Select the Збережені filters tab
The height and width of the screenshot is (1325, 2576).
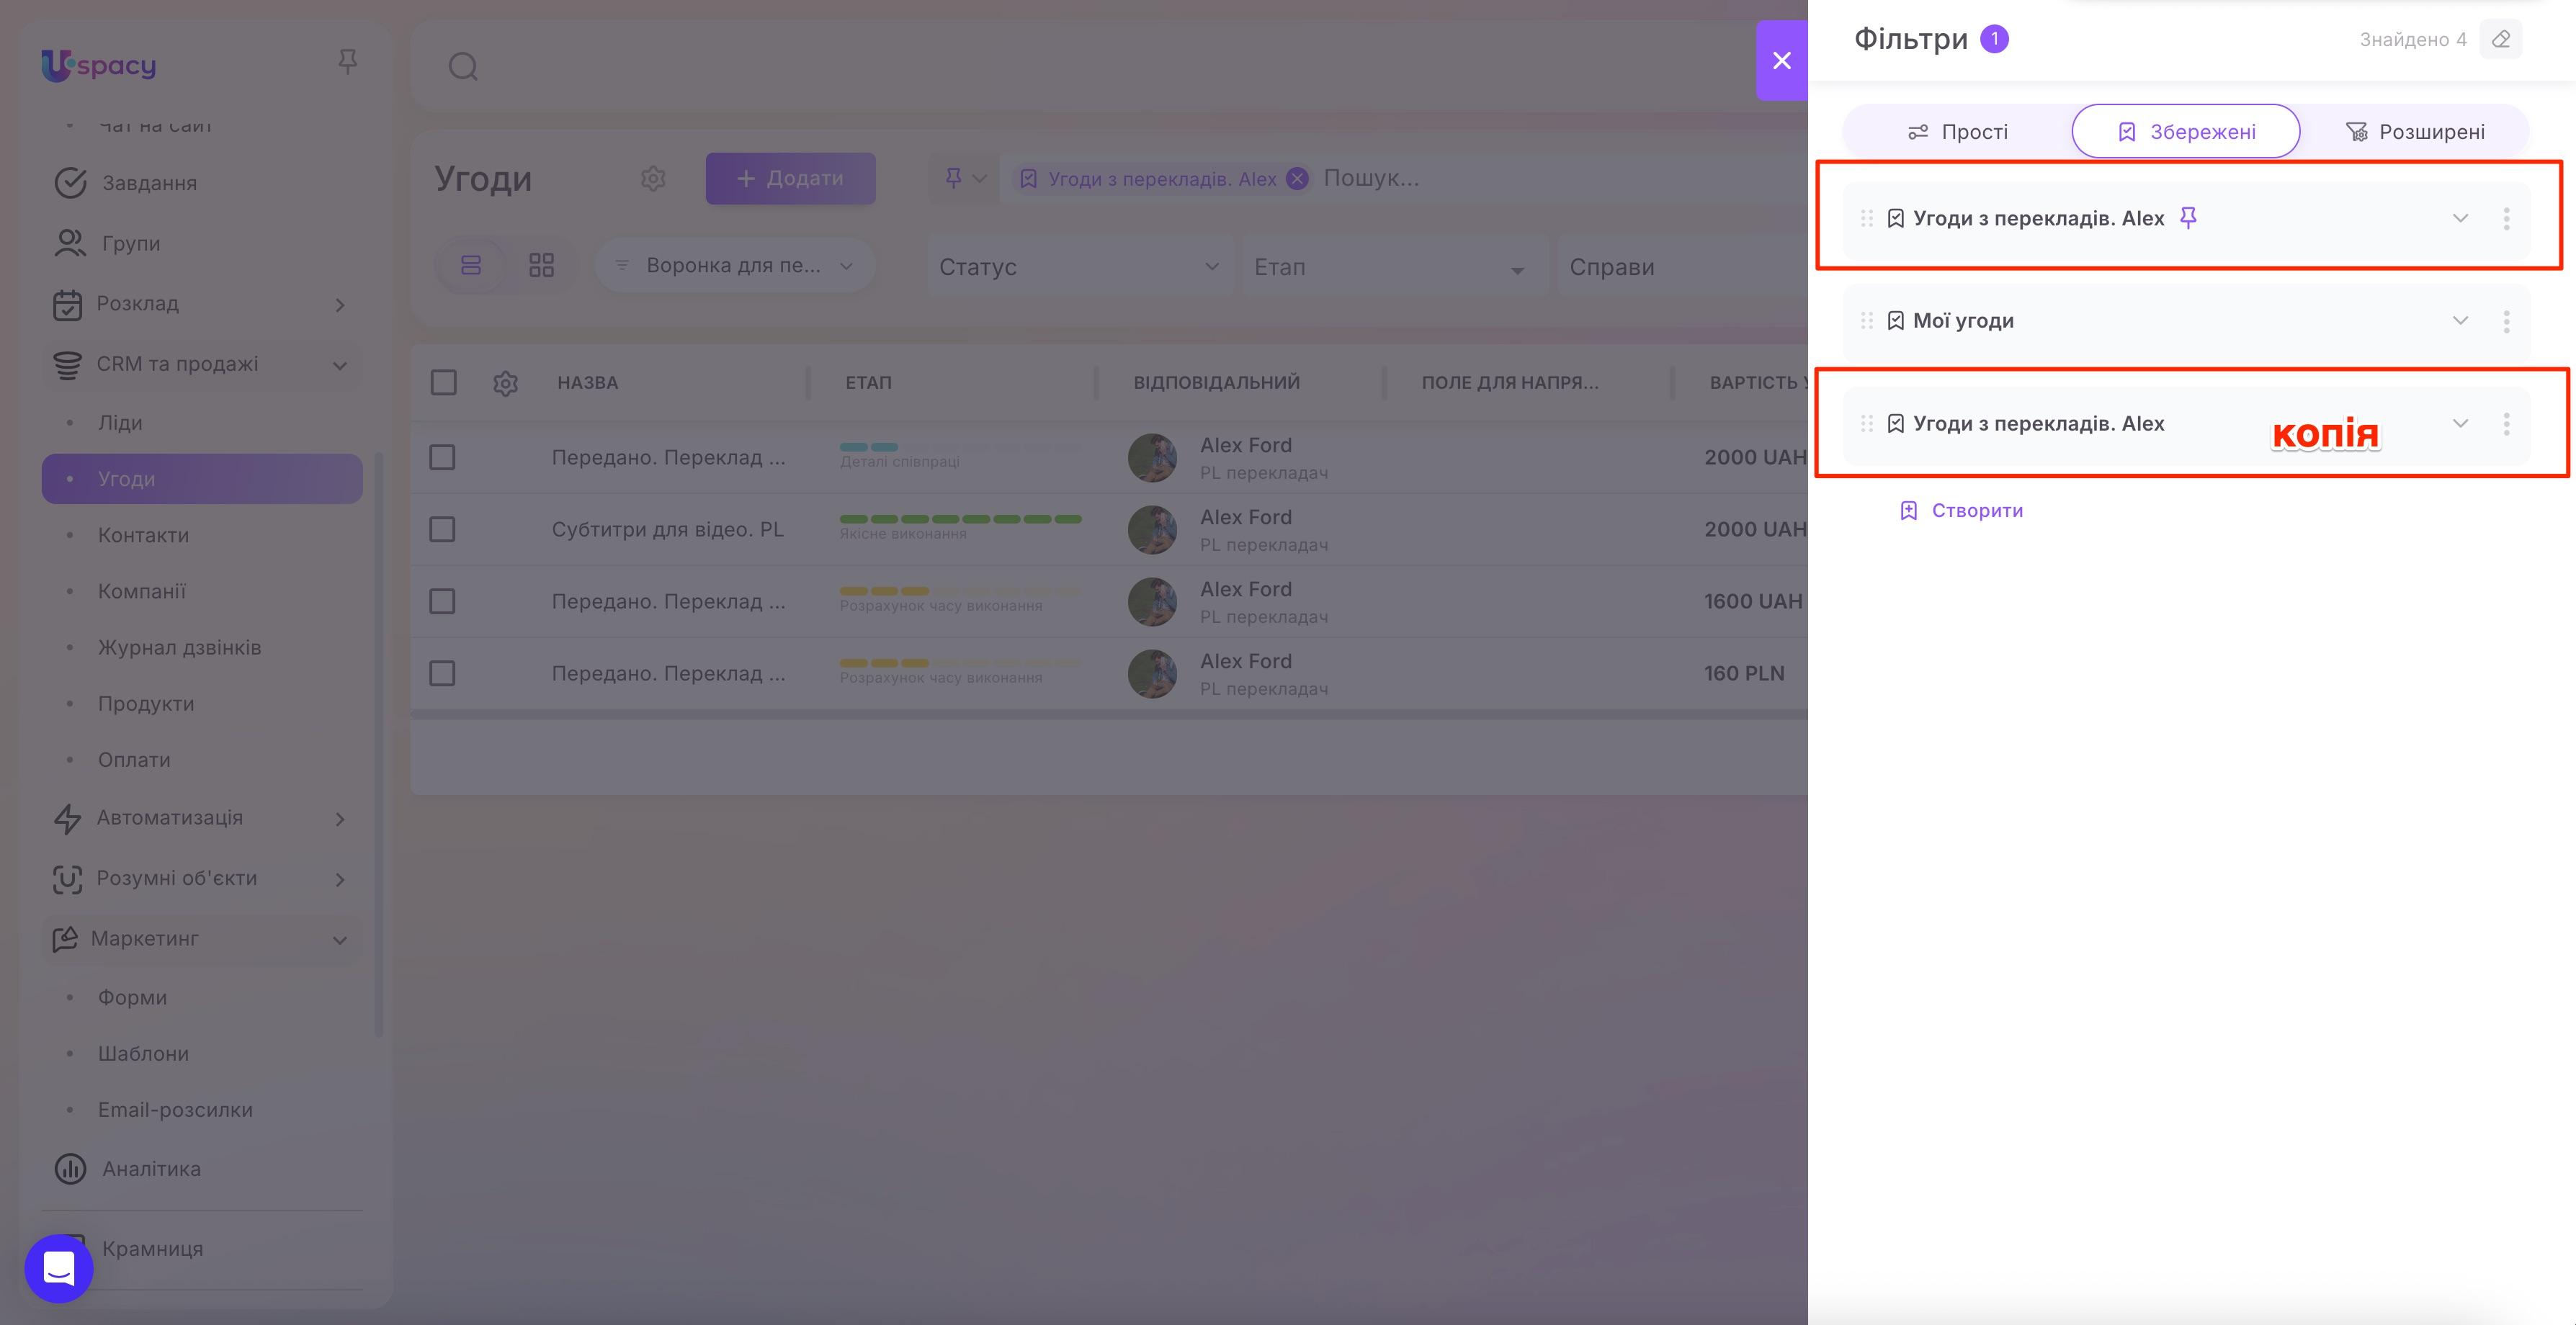tap(2186, 132)
